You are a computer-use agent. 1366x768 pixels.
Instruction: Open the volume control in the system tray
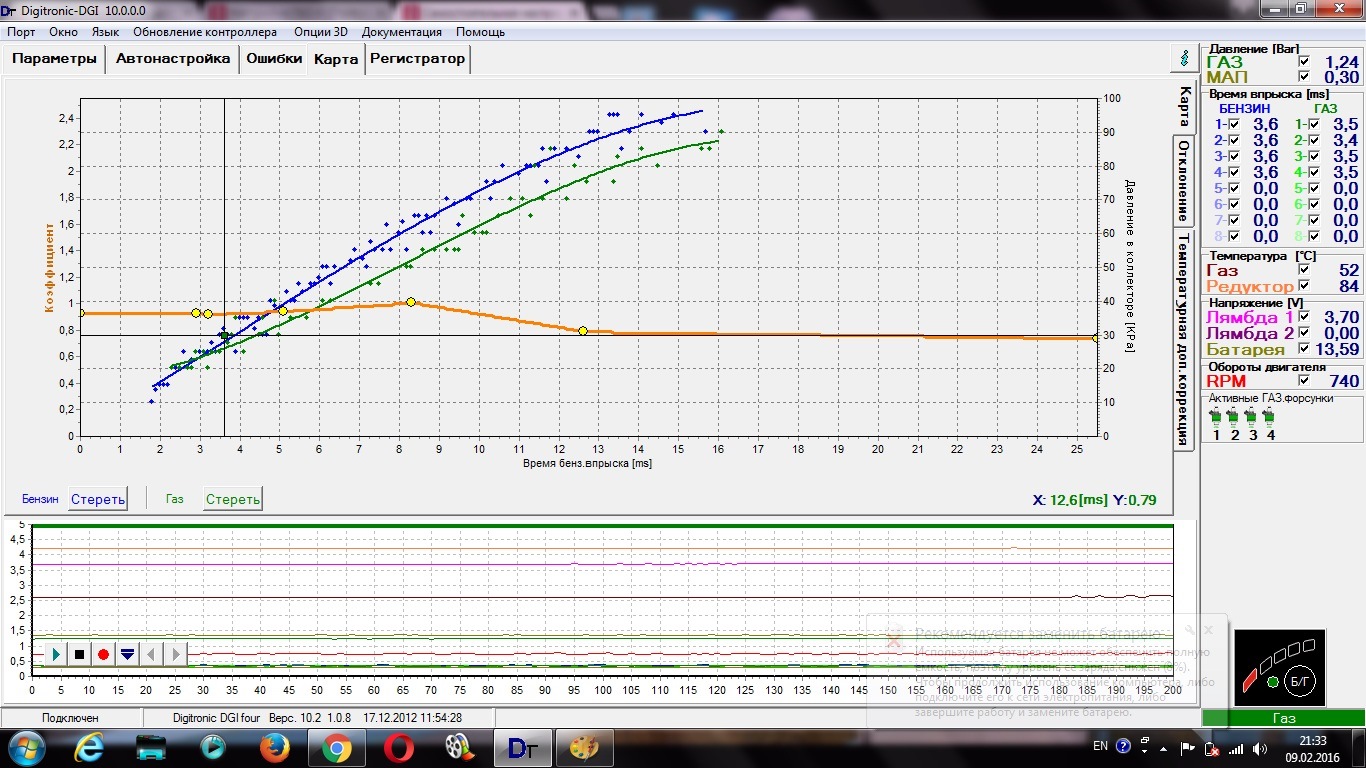(x=1259, y=748)
